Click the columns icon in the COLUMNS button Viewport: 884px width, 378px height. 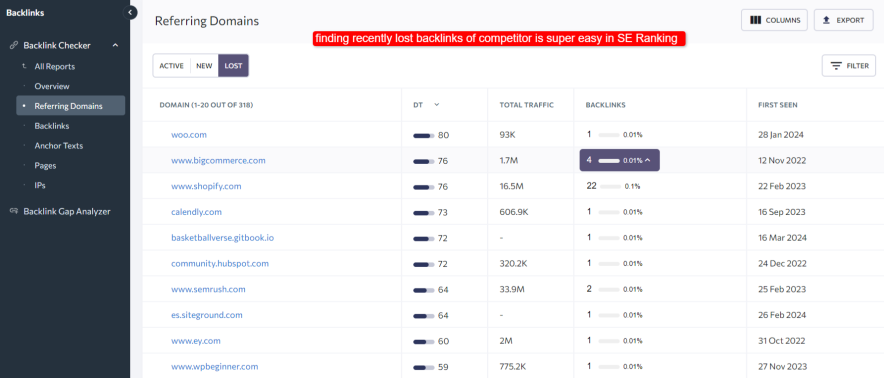click(x=755, y=20)
